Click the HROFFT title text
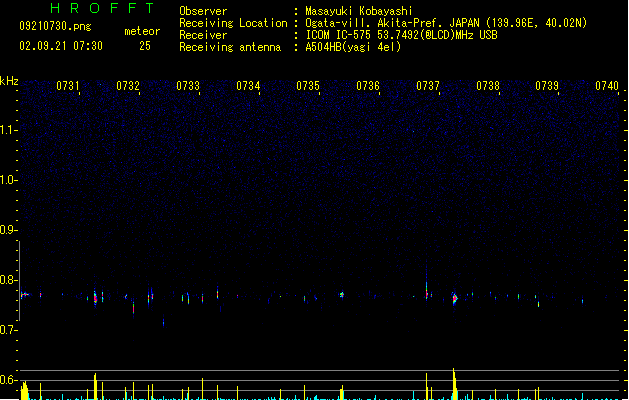 [x=102, y=8]
